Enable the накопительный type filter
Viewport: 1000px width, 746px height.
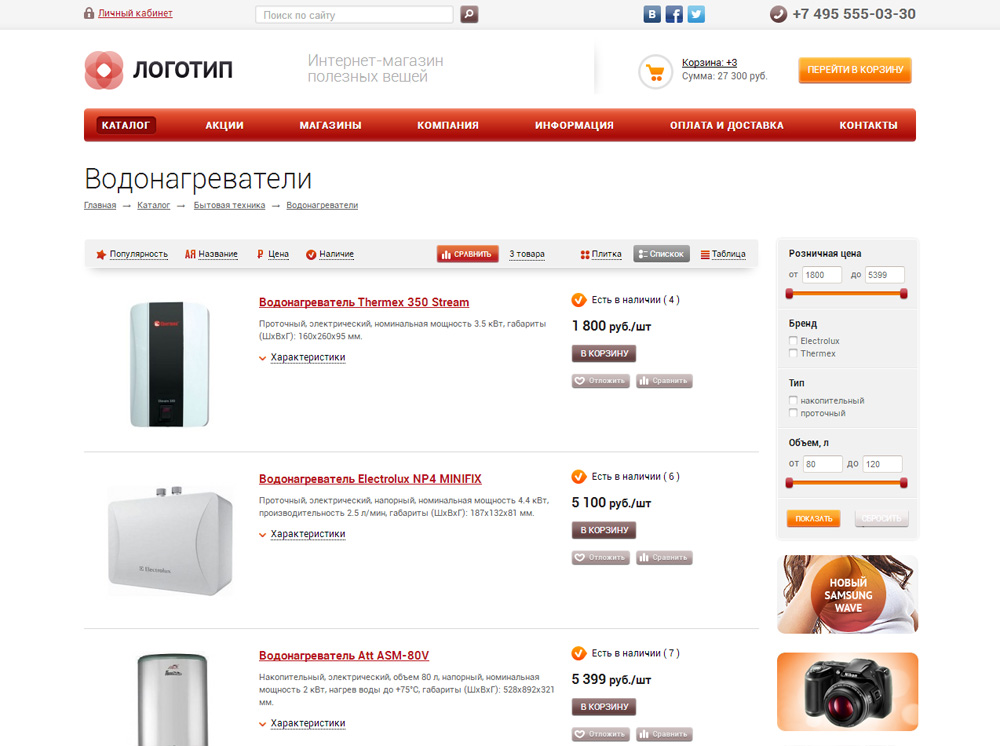[793, 400]
